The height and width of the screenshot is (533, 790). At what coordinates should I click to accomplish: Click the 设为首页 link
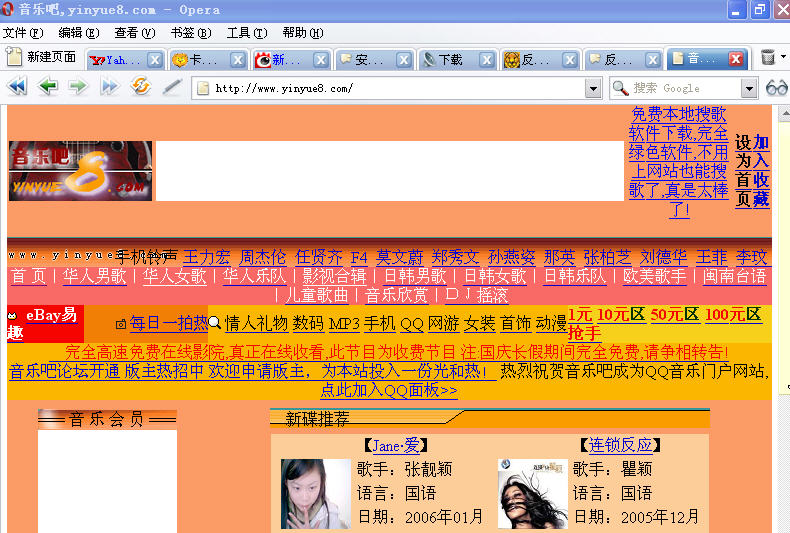[743, 171]
